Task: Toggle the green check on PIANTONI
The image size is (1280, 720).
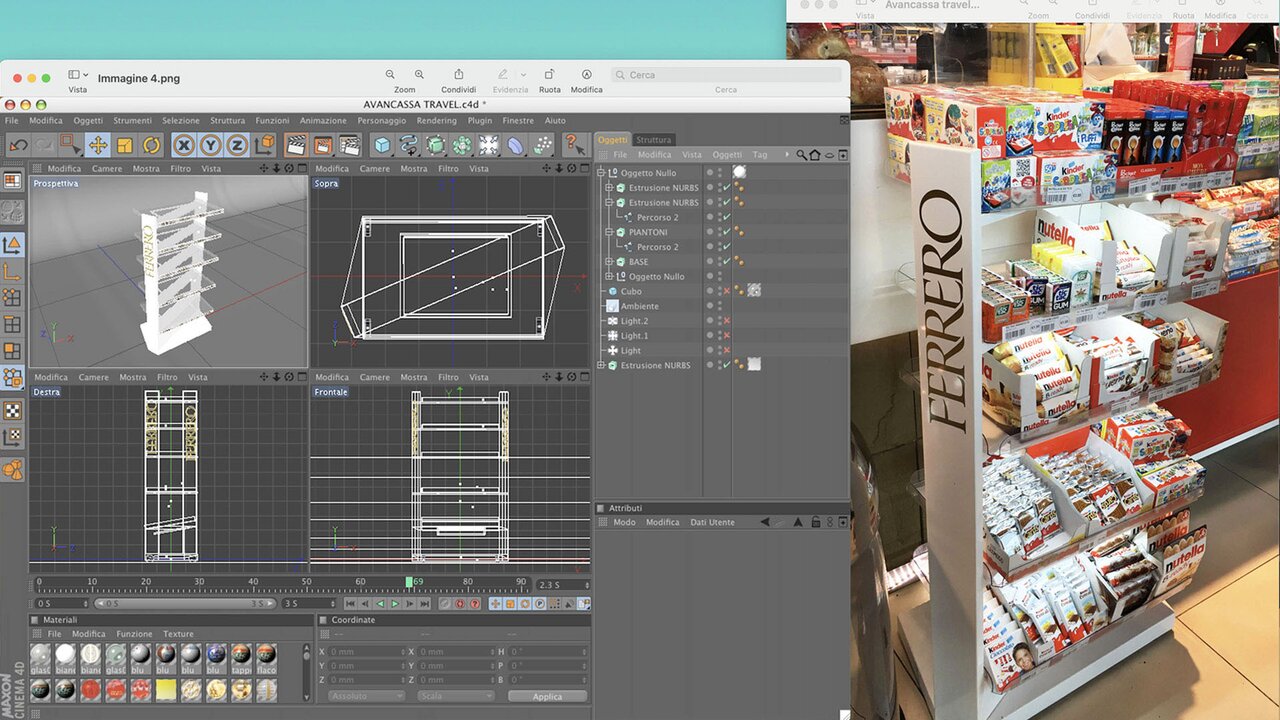Action: [x=727, y=232]
